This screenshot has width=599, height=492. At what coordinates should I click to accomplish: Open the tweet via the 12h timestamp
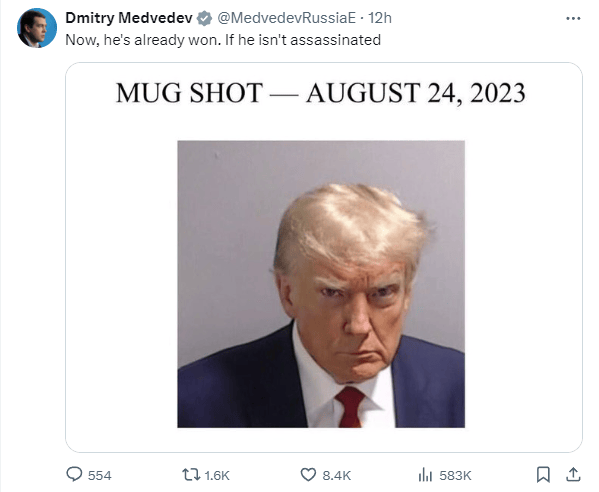pos(380,18)
